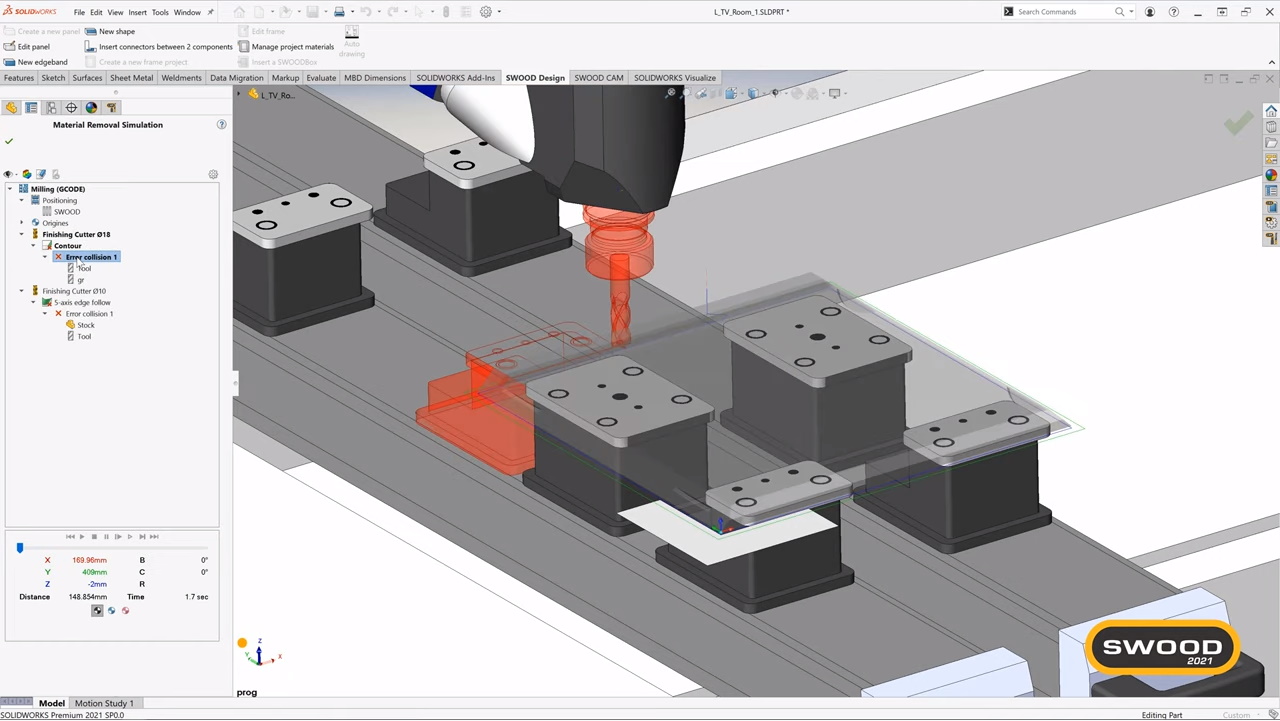Select the black-and-white display mode toggle

(97, 611)
